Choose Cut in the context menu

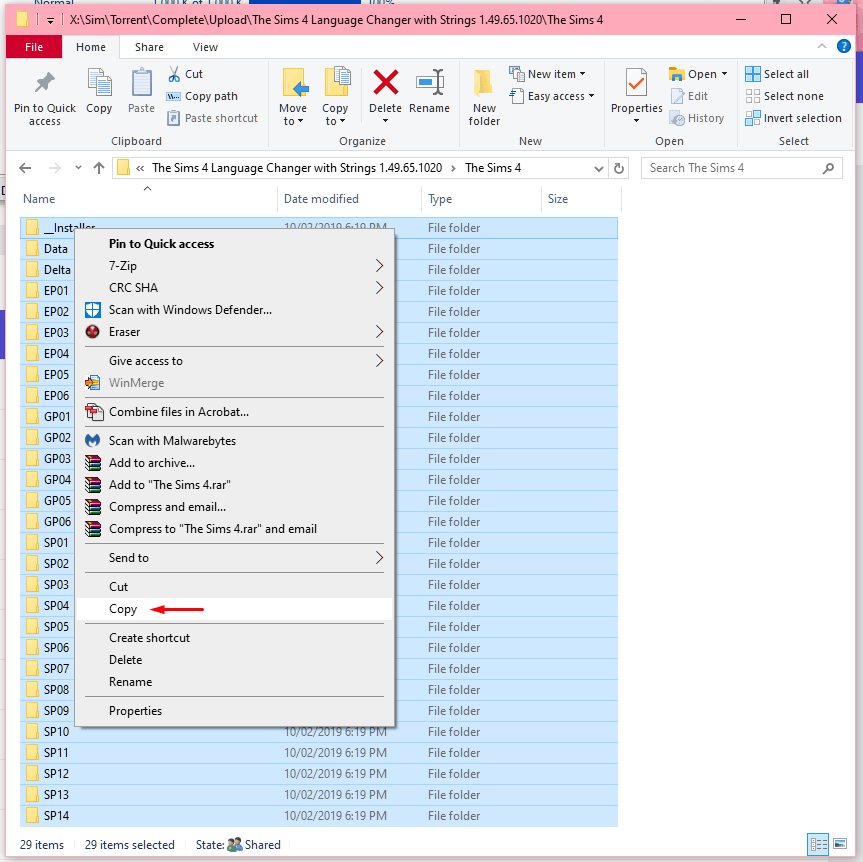(x=234, y=587)
